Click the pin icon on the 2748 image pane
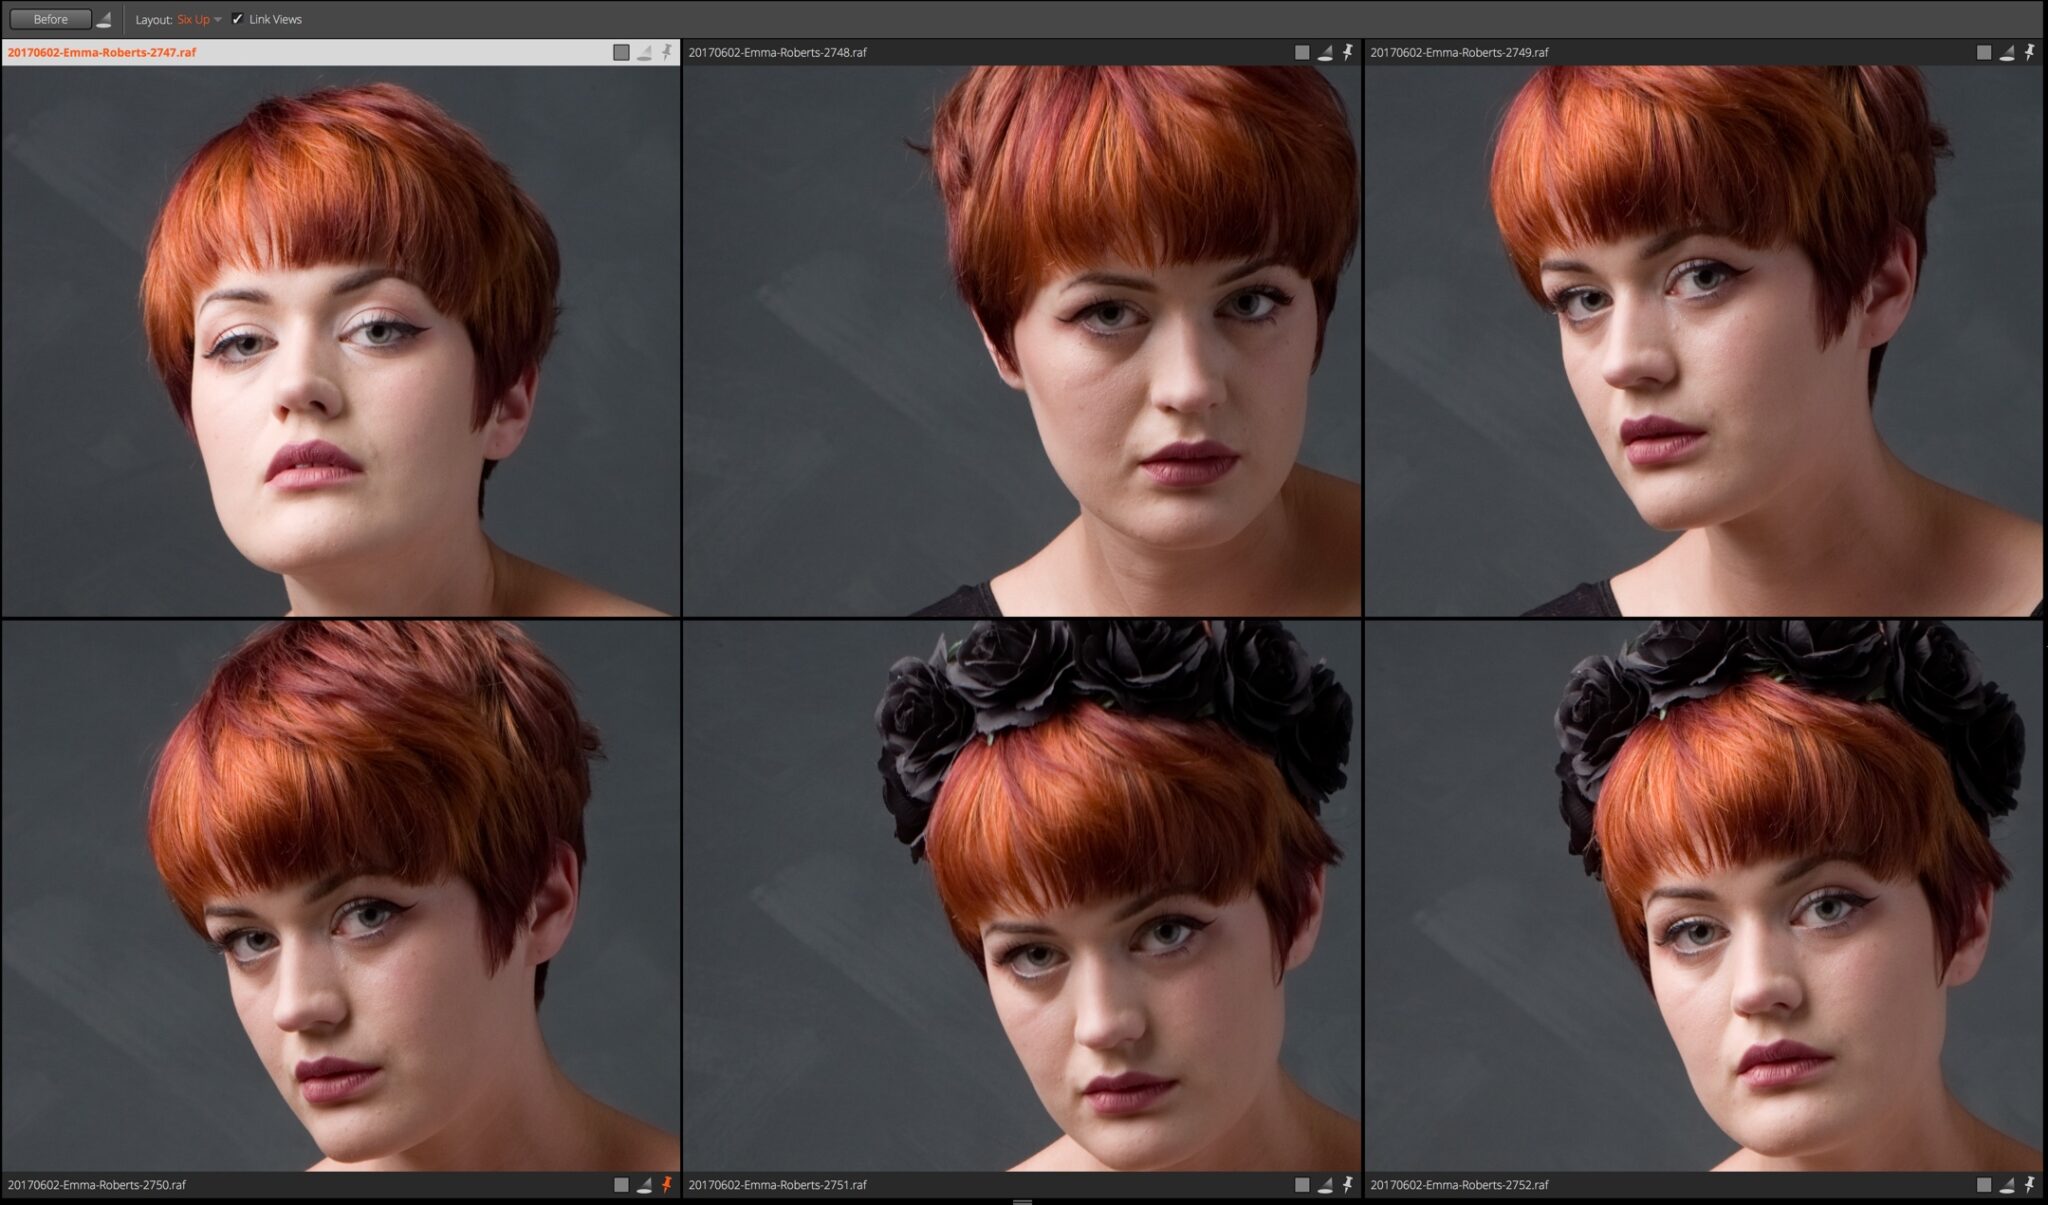The image size is (2048, 1205). coord(1350,52)
